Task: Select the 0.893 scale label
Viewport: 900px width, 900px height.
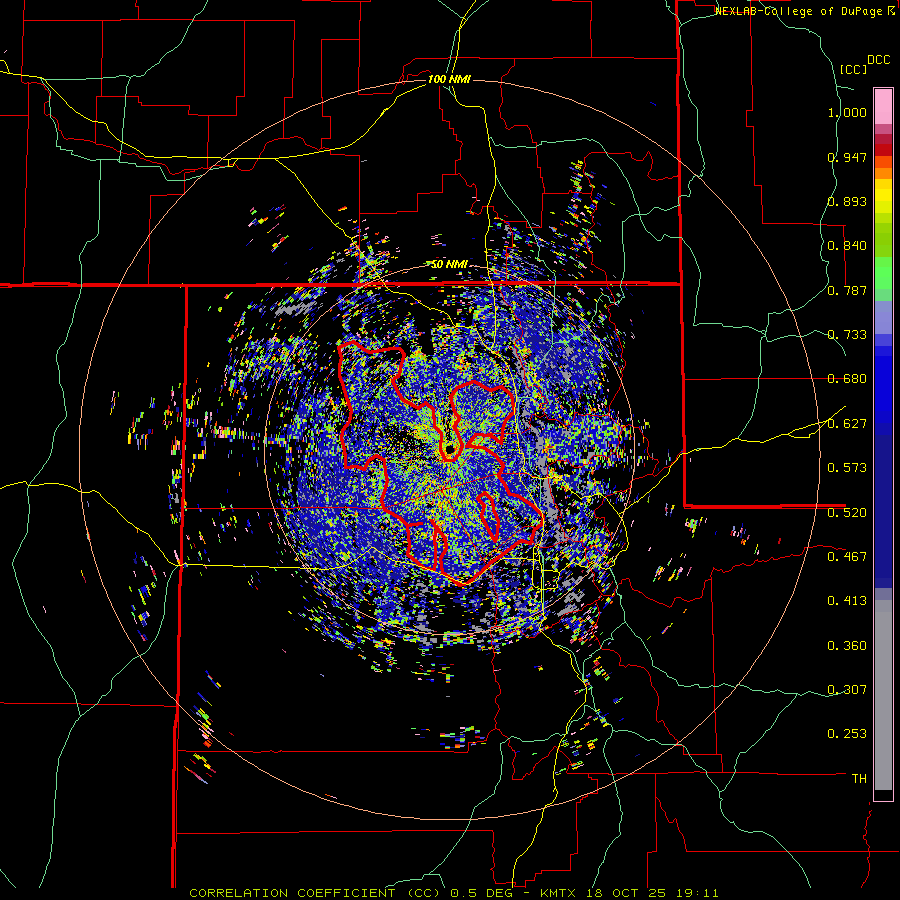Action: (x=847, y=201)
